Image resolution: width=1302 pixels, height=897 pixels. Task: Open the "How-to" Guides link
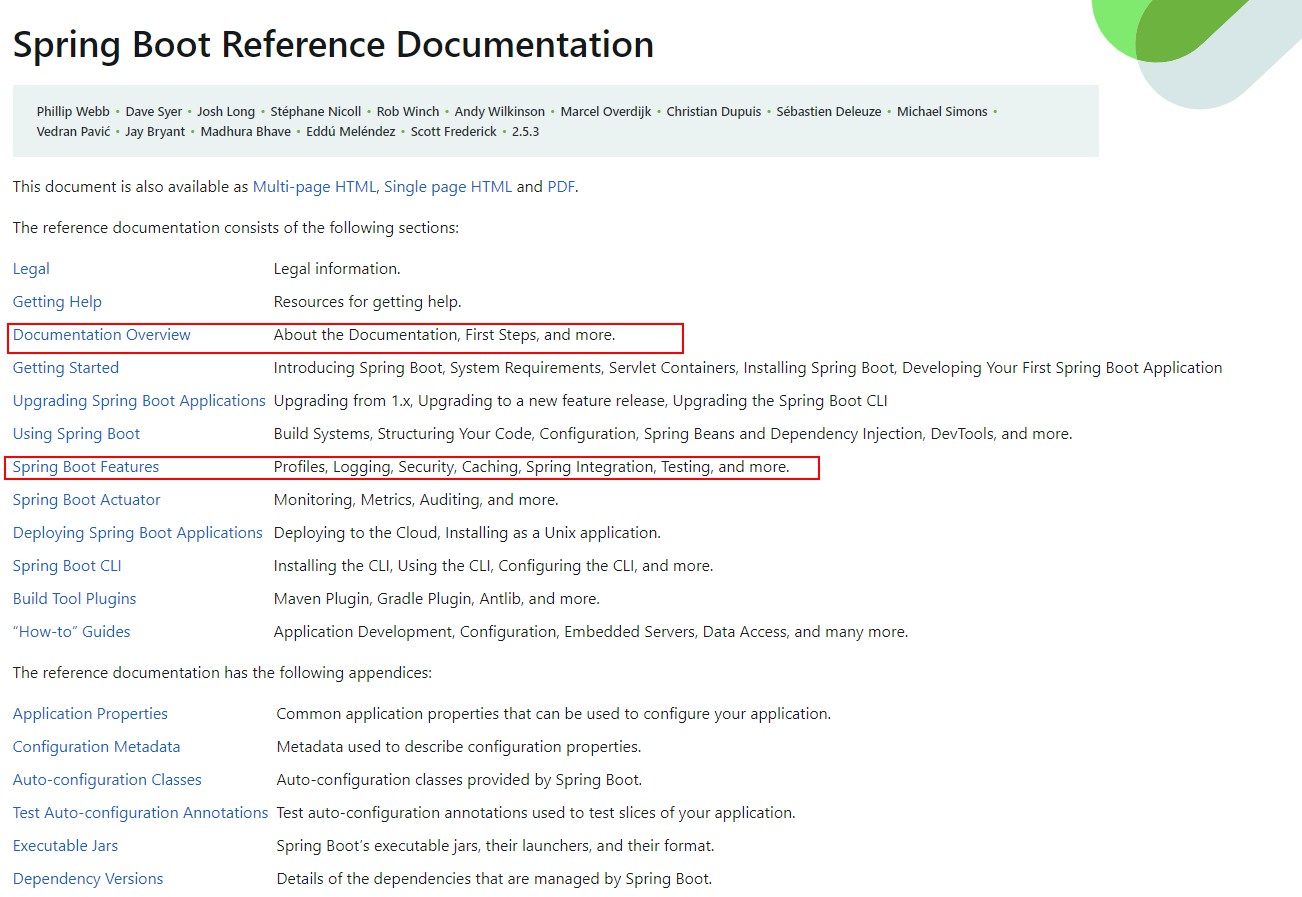coord(72,632)
